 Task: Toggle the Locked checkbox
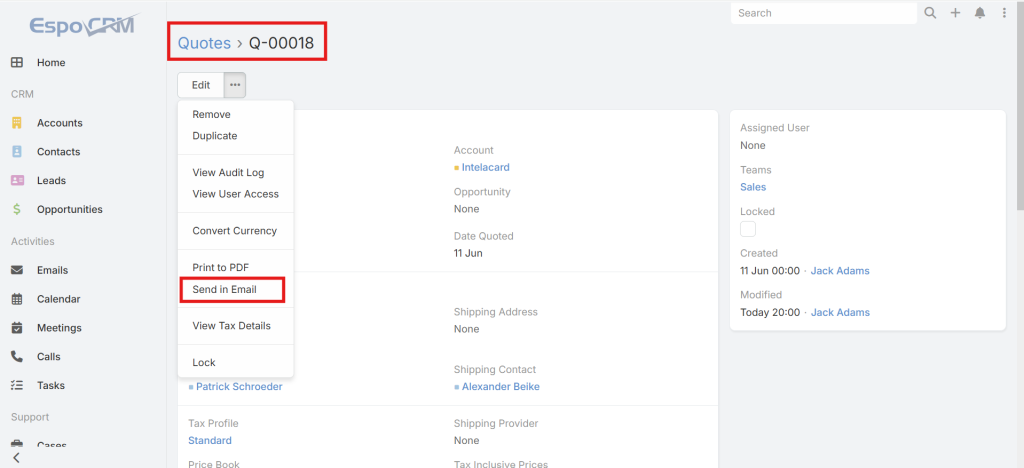748,229
